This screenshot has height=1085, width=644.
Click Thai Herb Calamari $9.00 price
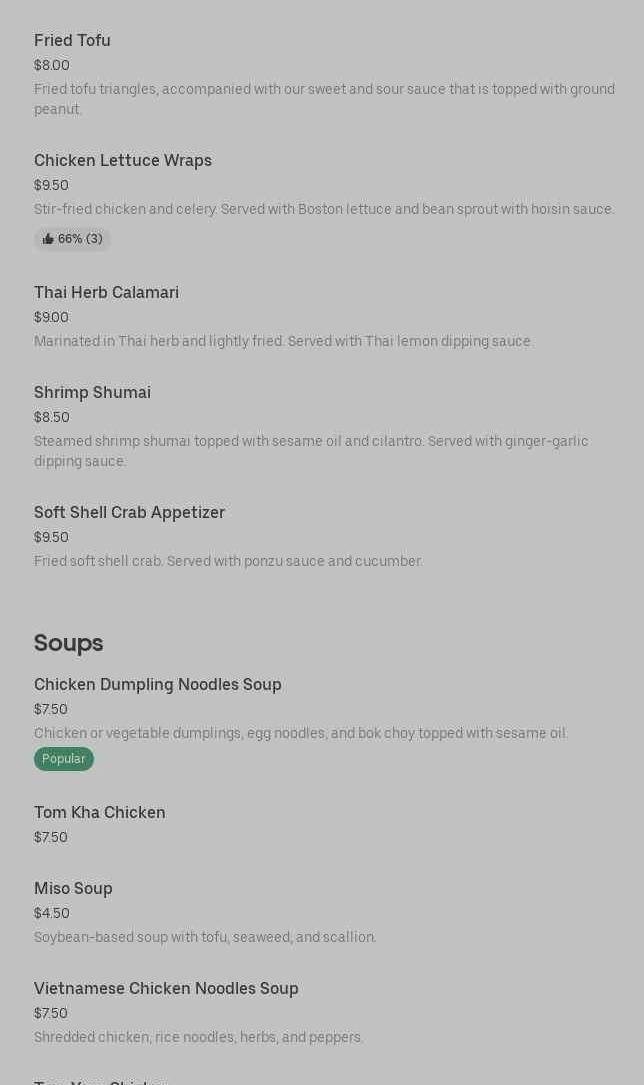51,318
